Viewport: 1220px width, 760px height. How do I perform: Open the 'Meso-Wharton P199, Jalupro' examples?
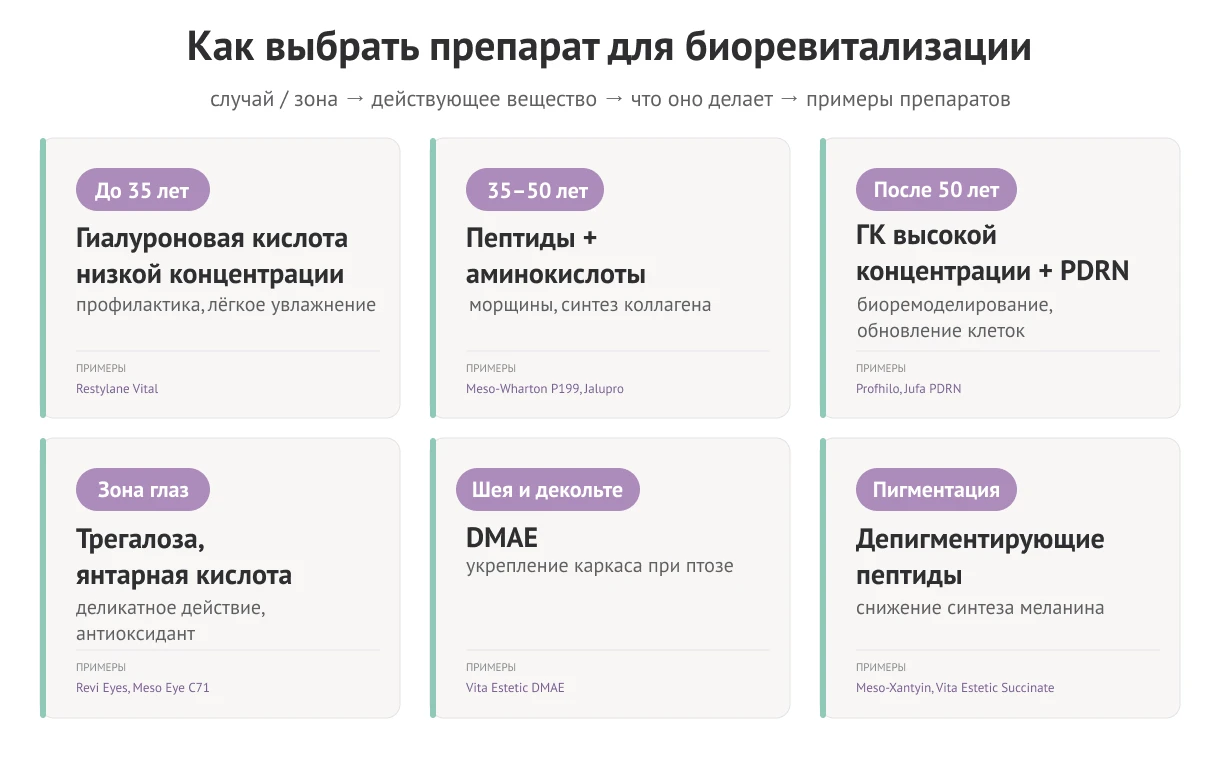tap(544, 388)
